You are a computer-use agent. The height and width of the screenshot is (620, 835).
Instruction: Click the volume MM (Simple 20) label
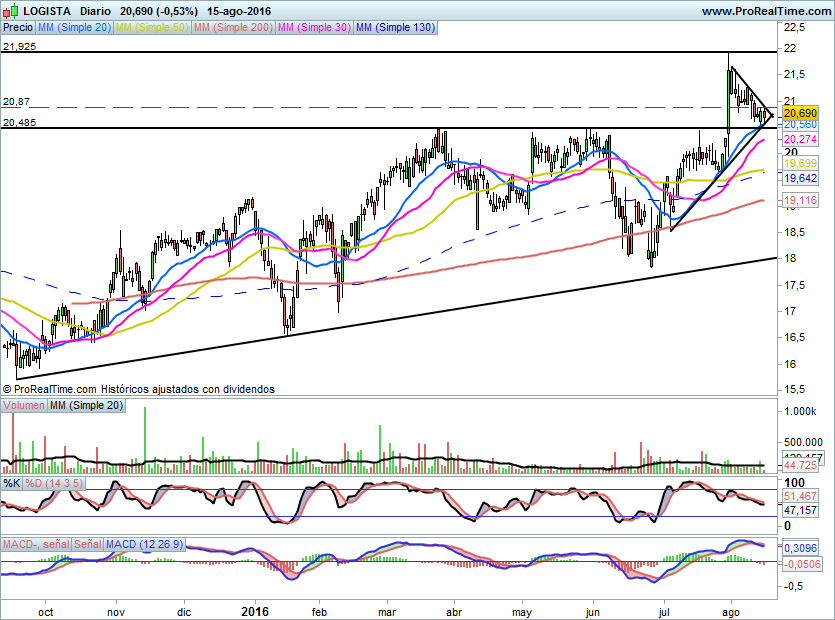click(x=86, y=406)
